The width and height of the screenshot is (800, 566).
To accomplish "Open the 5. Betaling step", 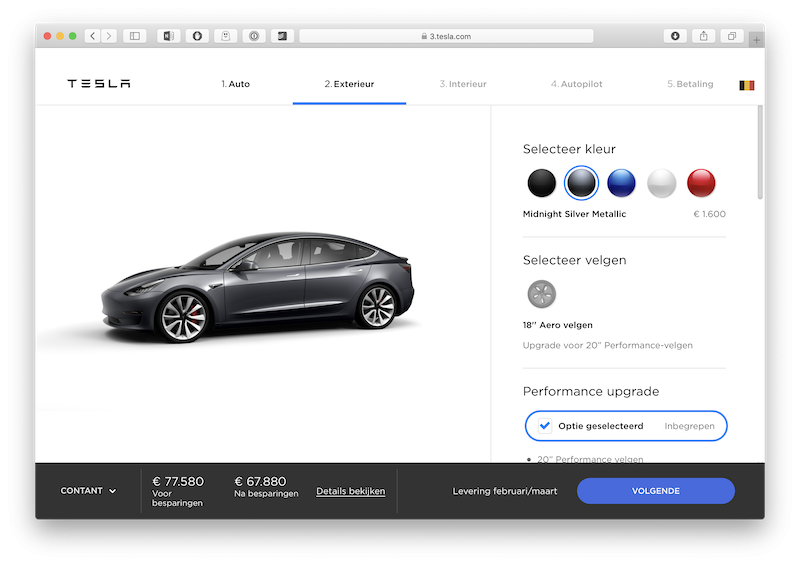I will (690, 84).
